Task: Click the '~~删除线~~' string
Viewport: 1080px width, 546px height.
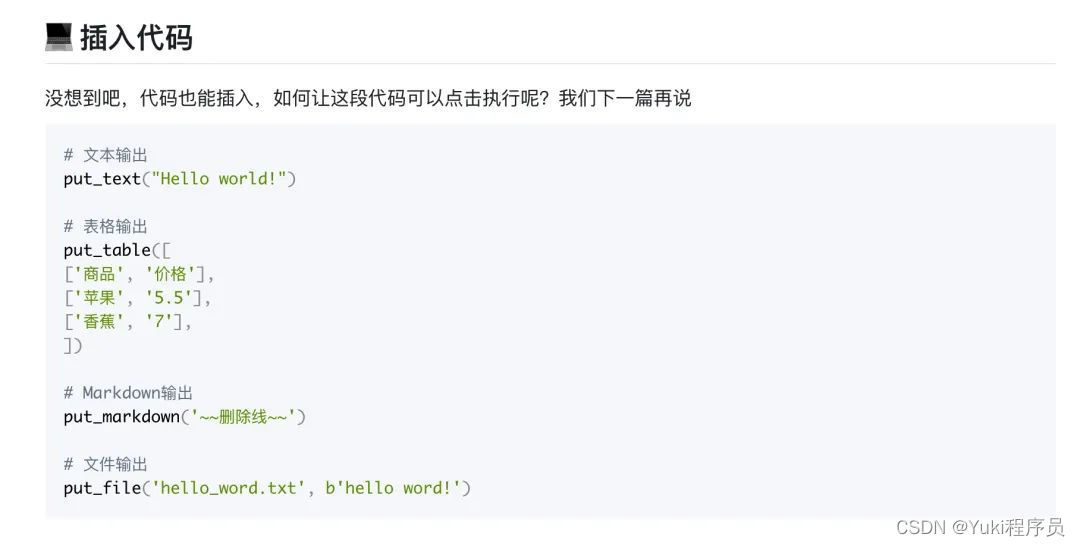Action: [x=242, y=417]
